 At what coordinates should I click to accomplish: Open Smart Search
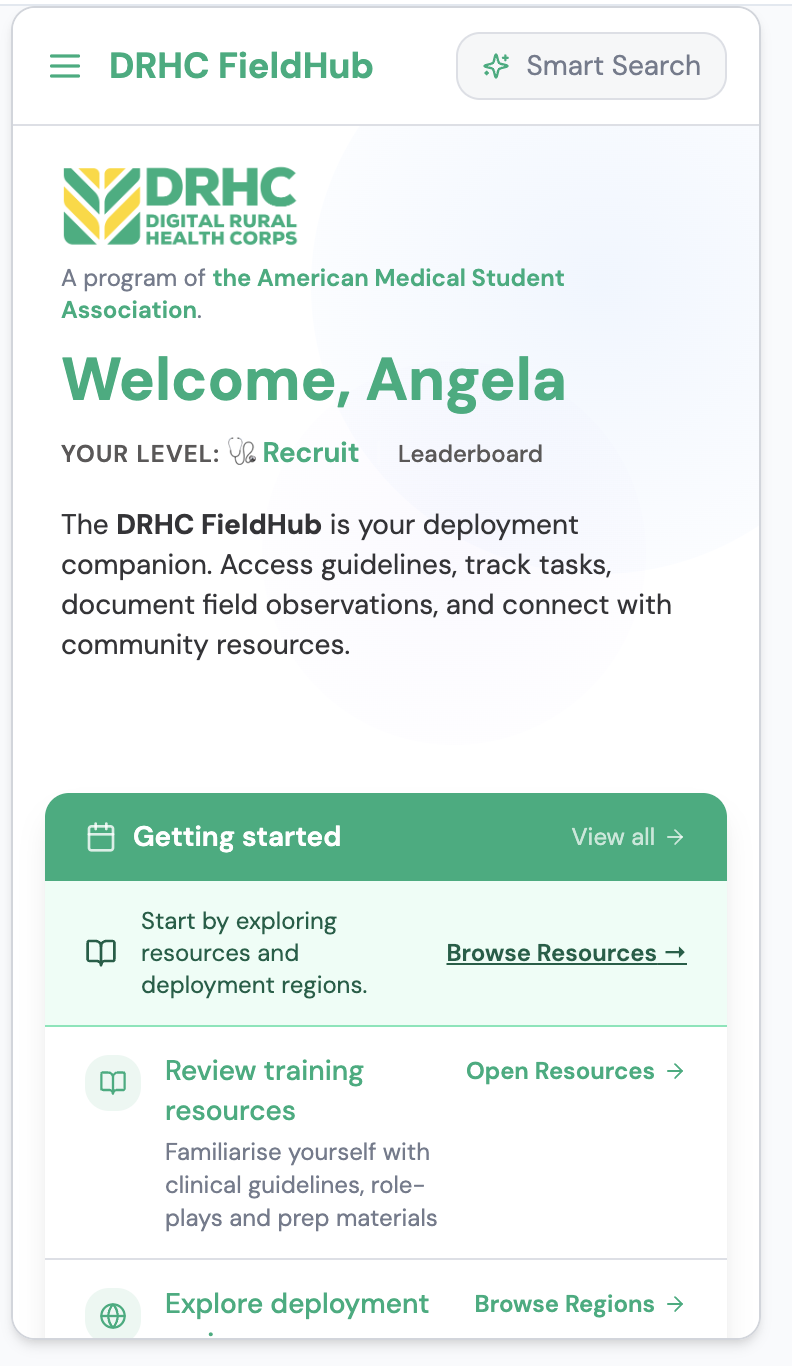click(x=591, y=66)
